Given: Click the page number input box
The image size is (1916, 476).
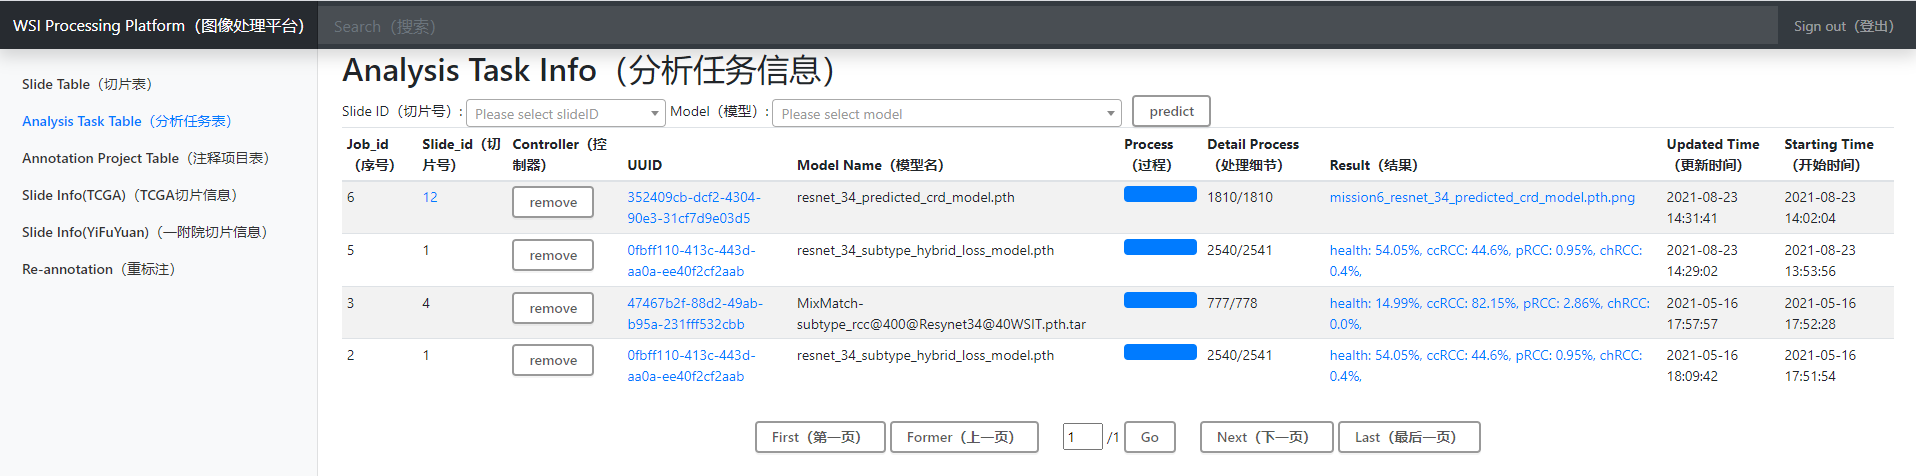Looking at the screenshot, I should coord(1082,437).
